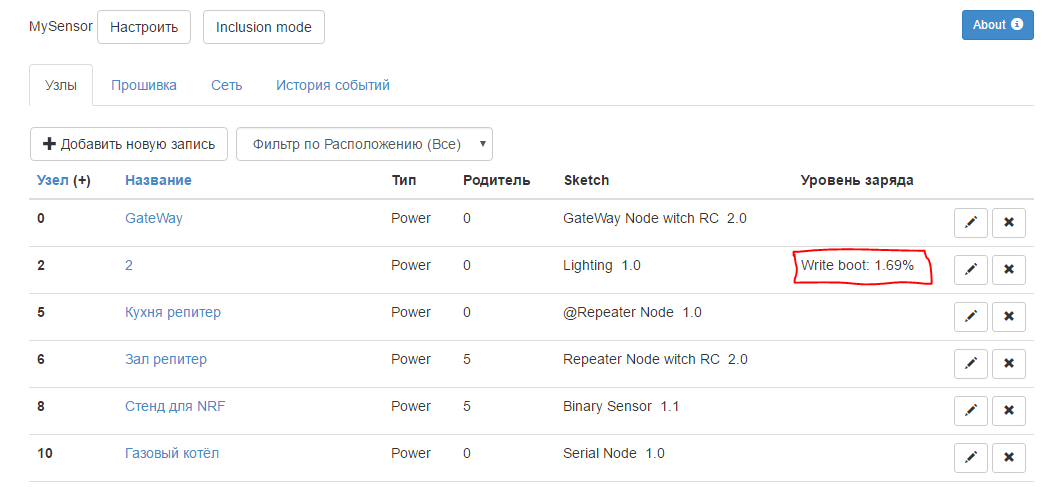Edit the Стенд для NRF node
The image size is (1048, 487).
point(970,410)
